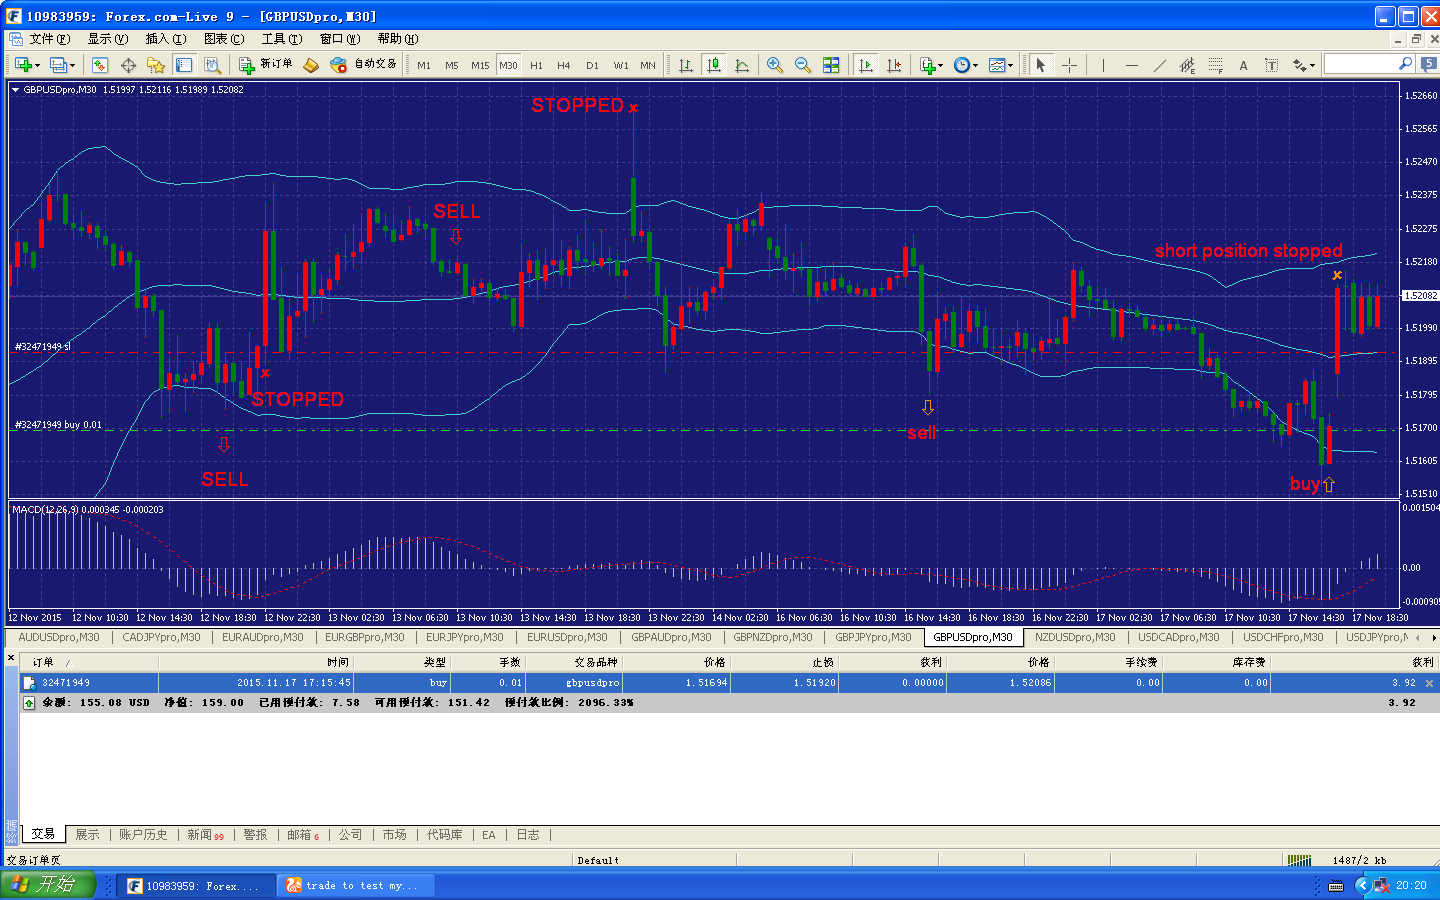The width and height of the screenshot is (1440, 900).
Task: Open the 账户历史 account history tab
Action: pos(143,834)
